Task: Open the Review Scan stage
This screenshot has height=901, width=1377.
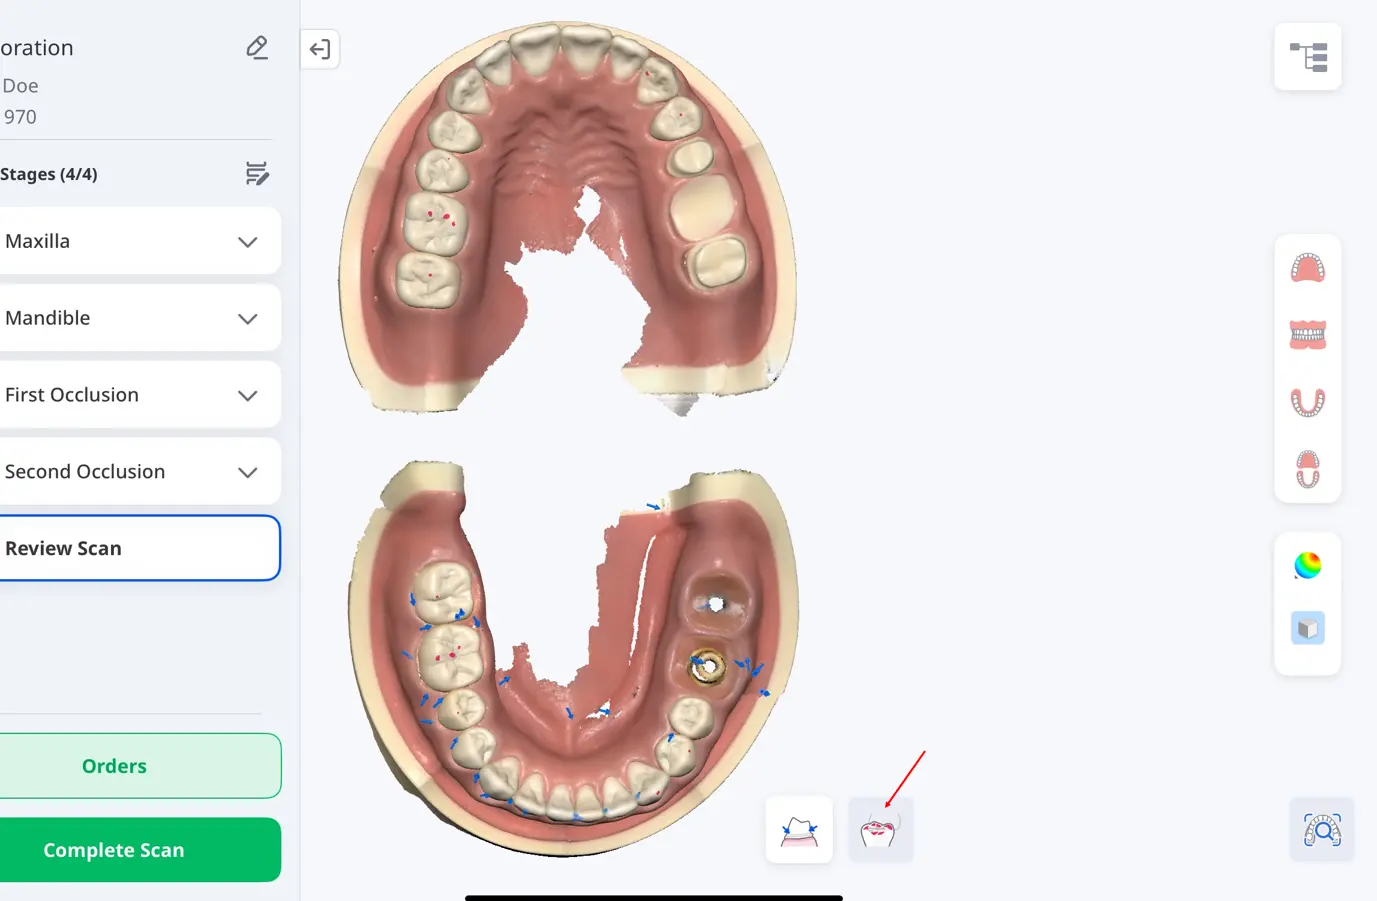Action: pyautogui.click(x=139, y=548)
